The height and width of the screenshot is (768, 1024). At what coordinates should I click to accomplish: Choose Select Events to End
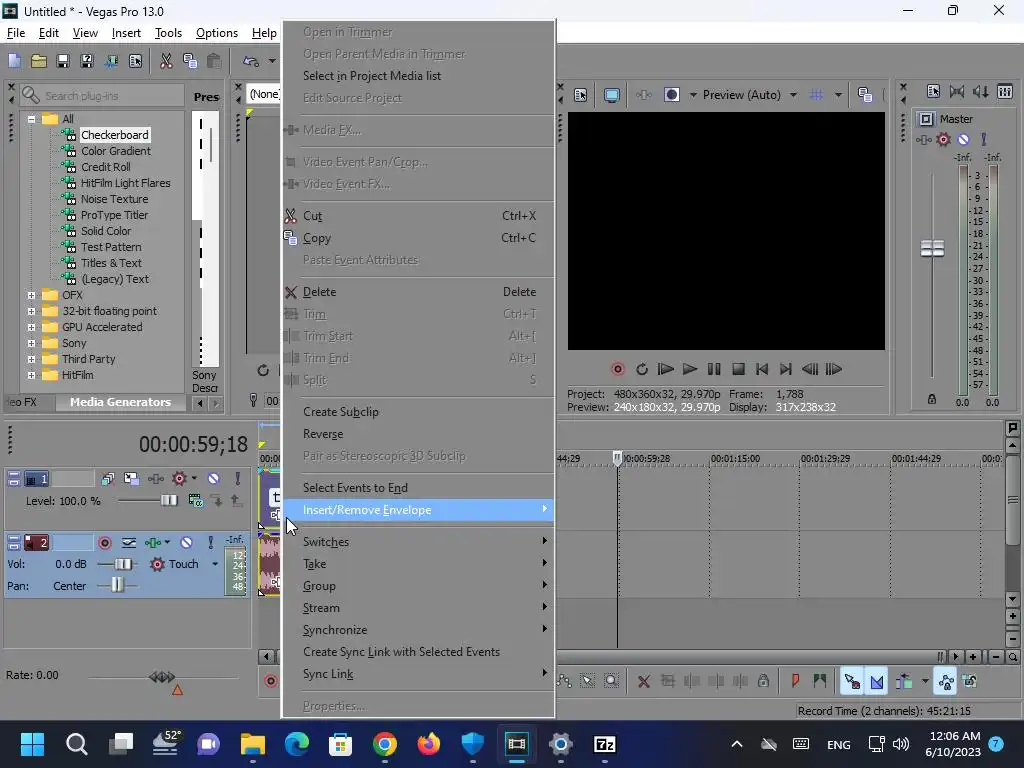pos(419,488)
